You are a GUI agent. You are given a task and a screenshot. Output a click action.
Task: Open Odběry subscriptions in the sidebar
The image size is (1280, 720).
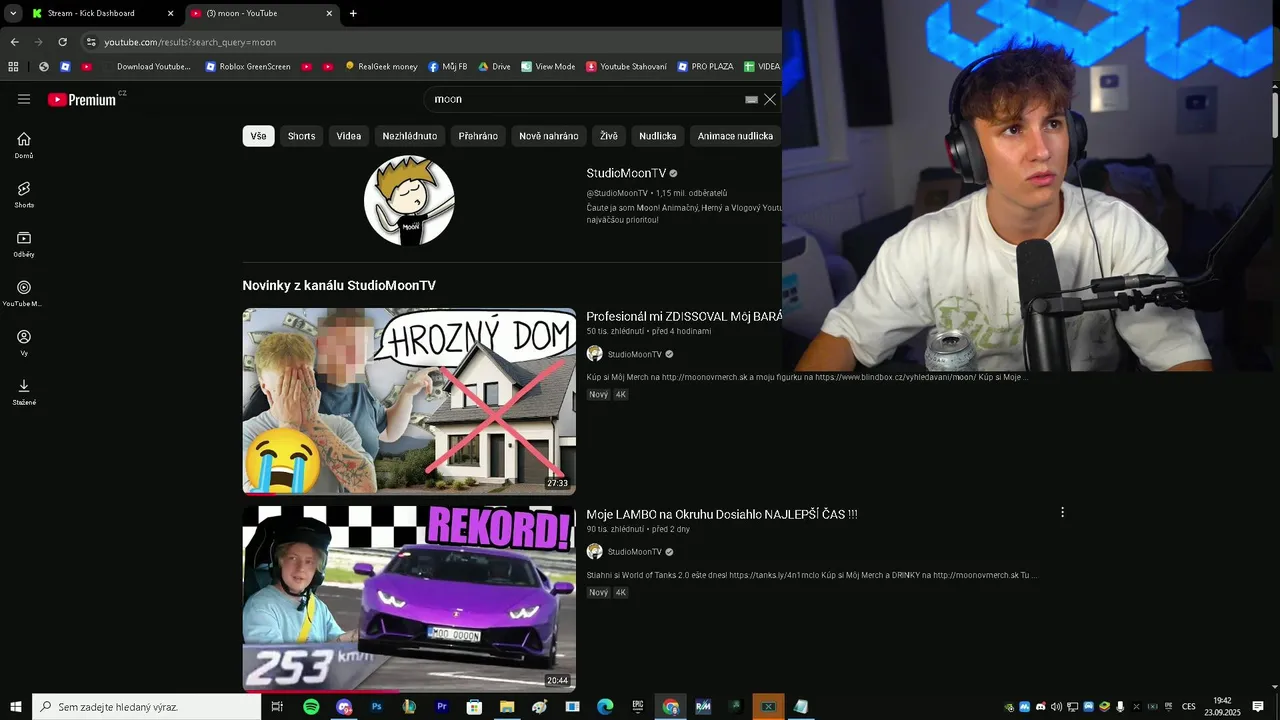pos(24,244)
